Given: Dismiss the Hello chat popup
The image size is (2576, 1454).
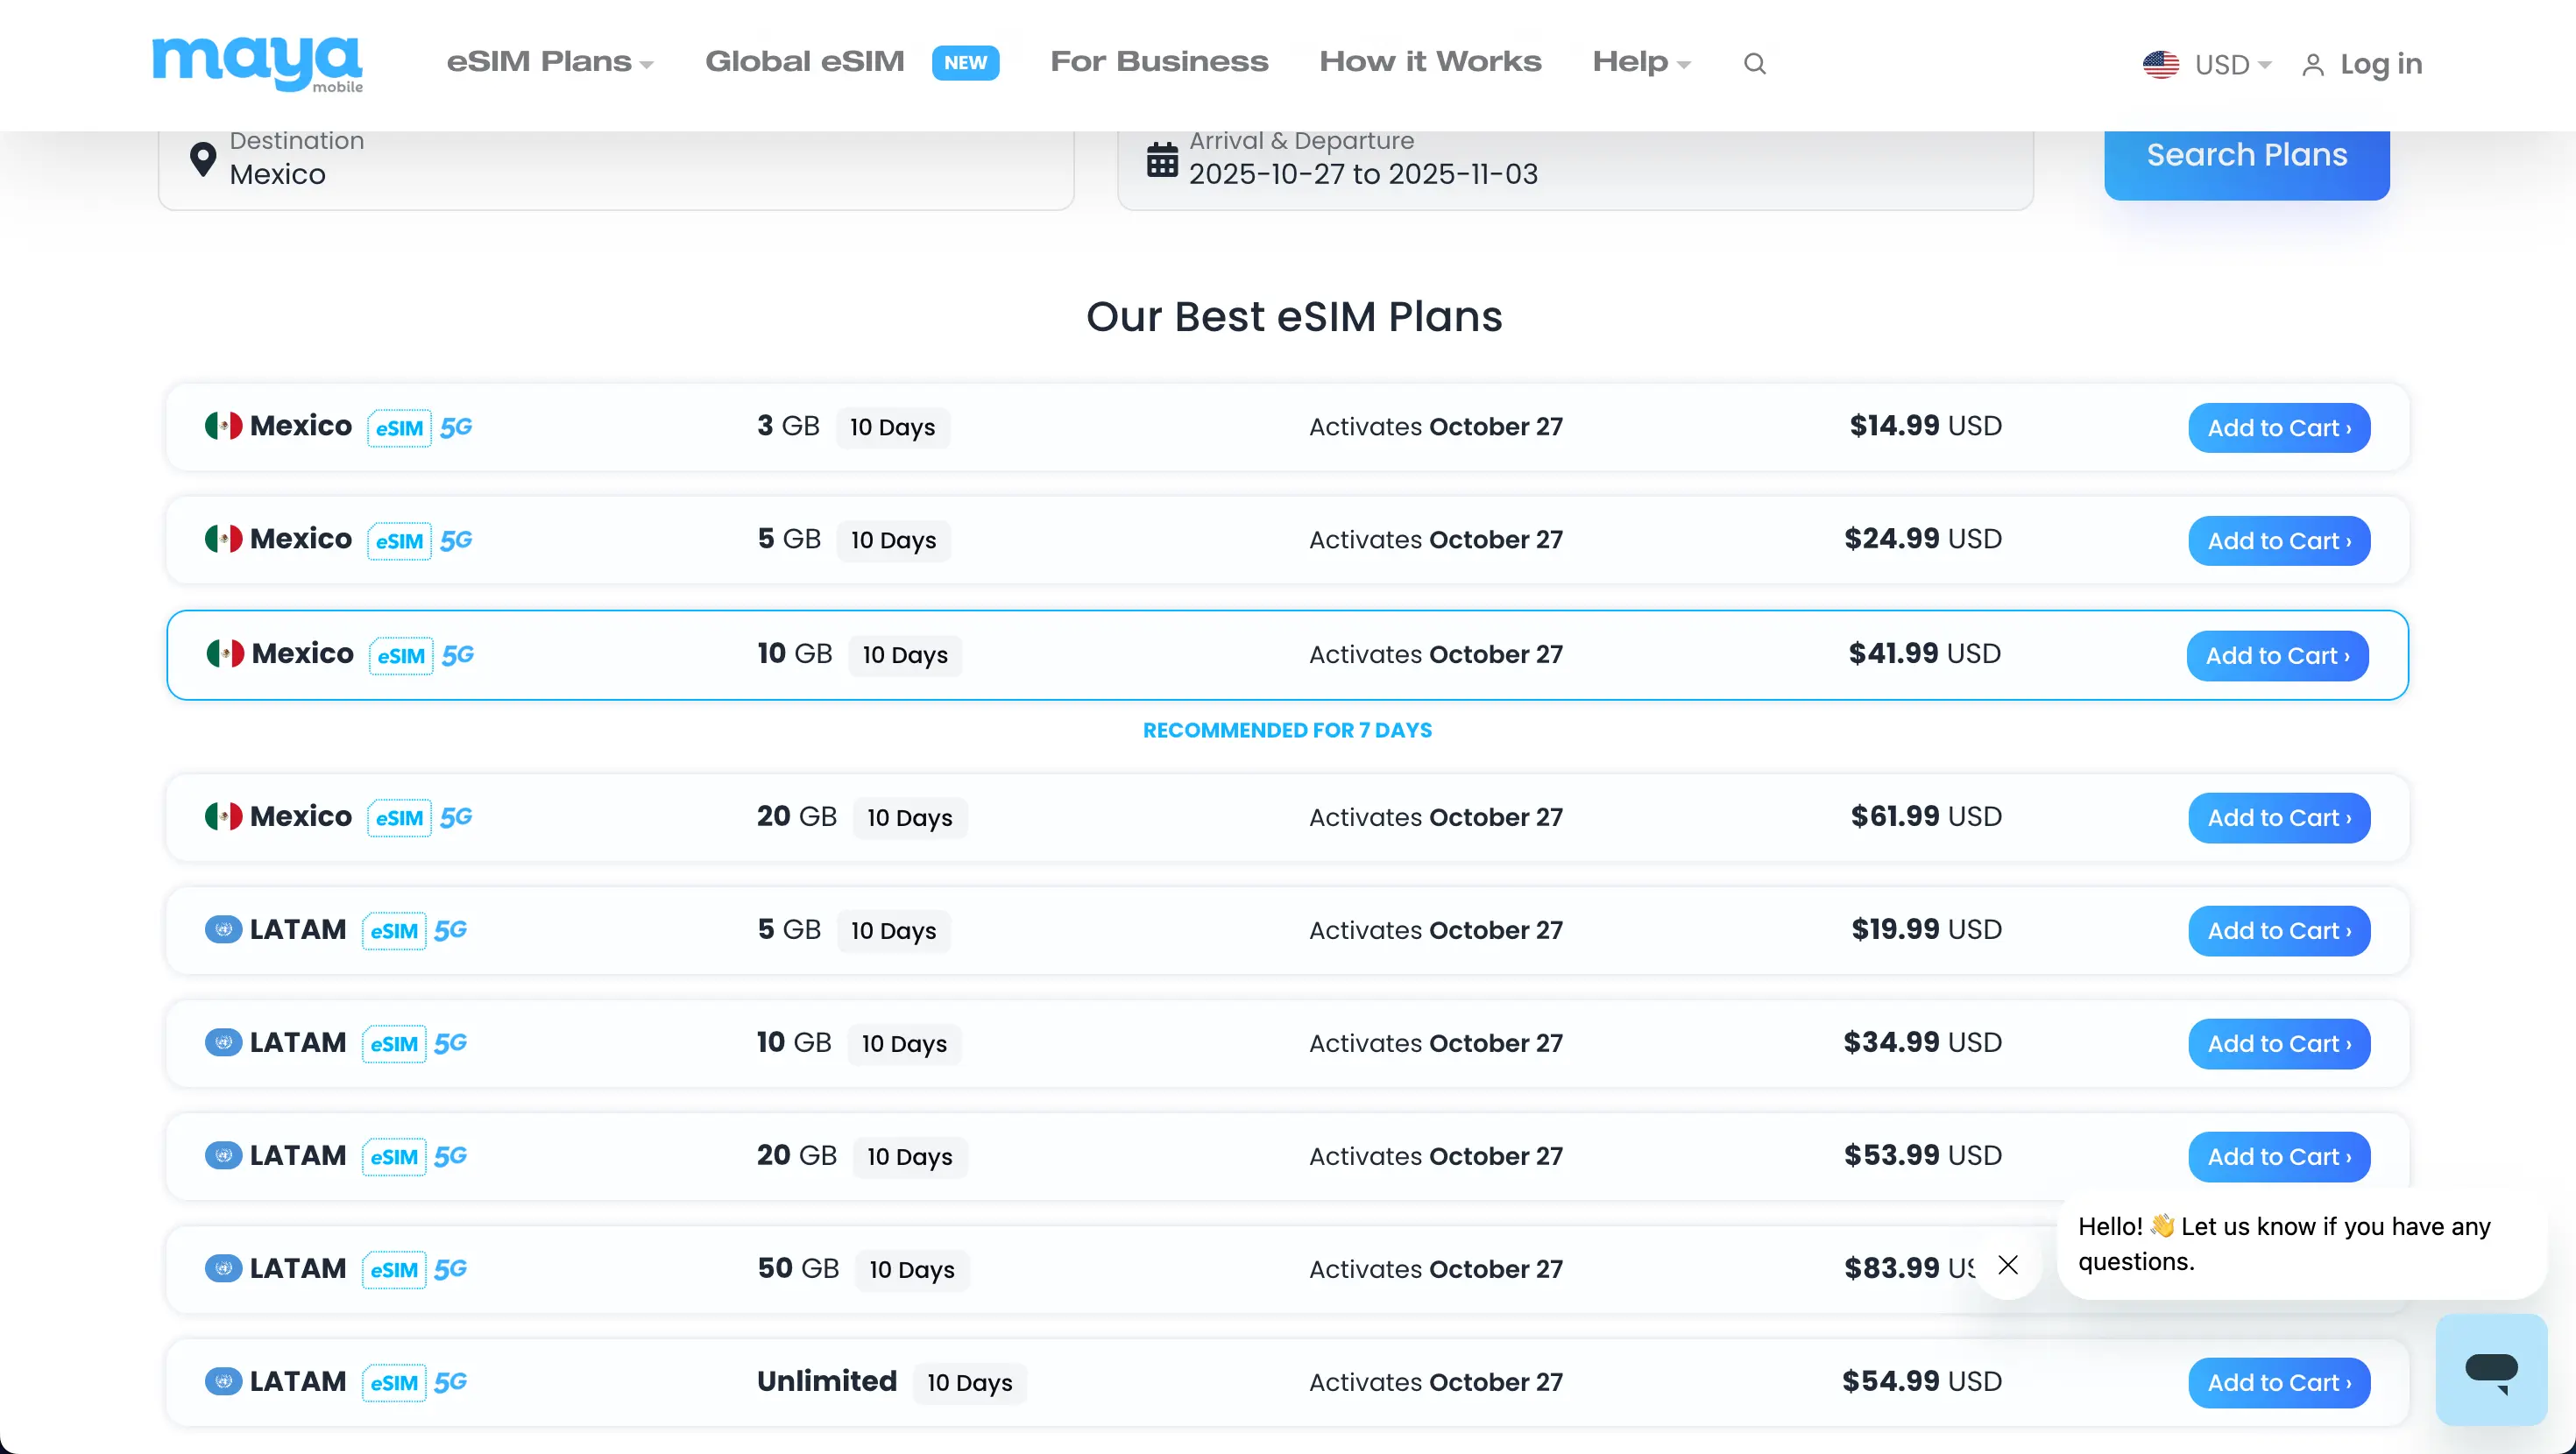Looking at the screenshot, I should [x=2007, y=1265].
